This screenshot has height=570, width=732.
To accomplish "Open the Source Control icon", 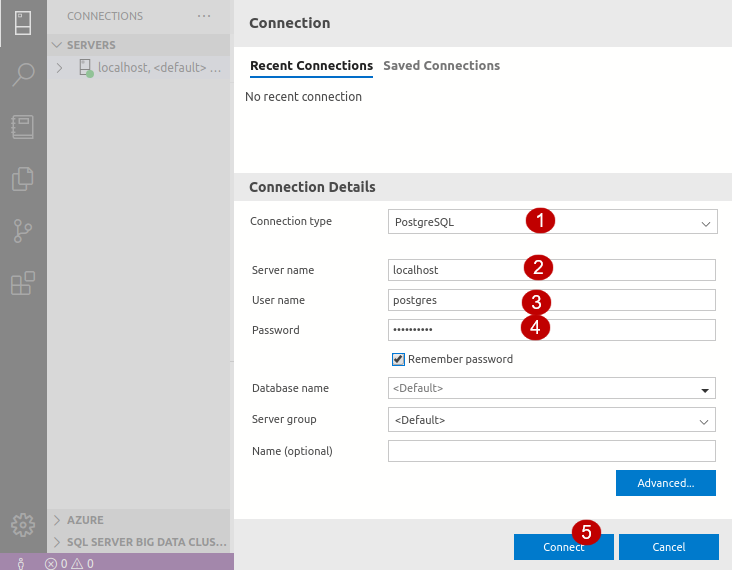I will (23, 231).
